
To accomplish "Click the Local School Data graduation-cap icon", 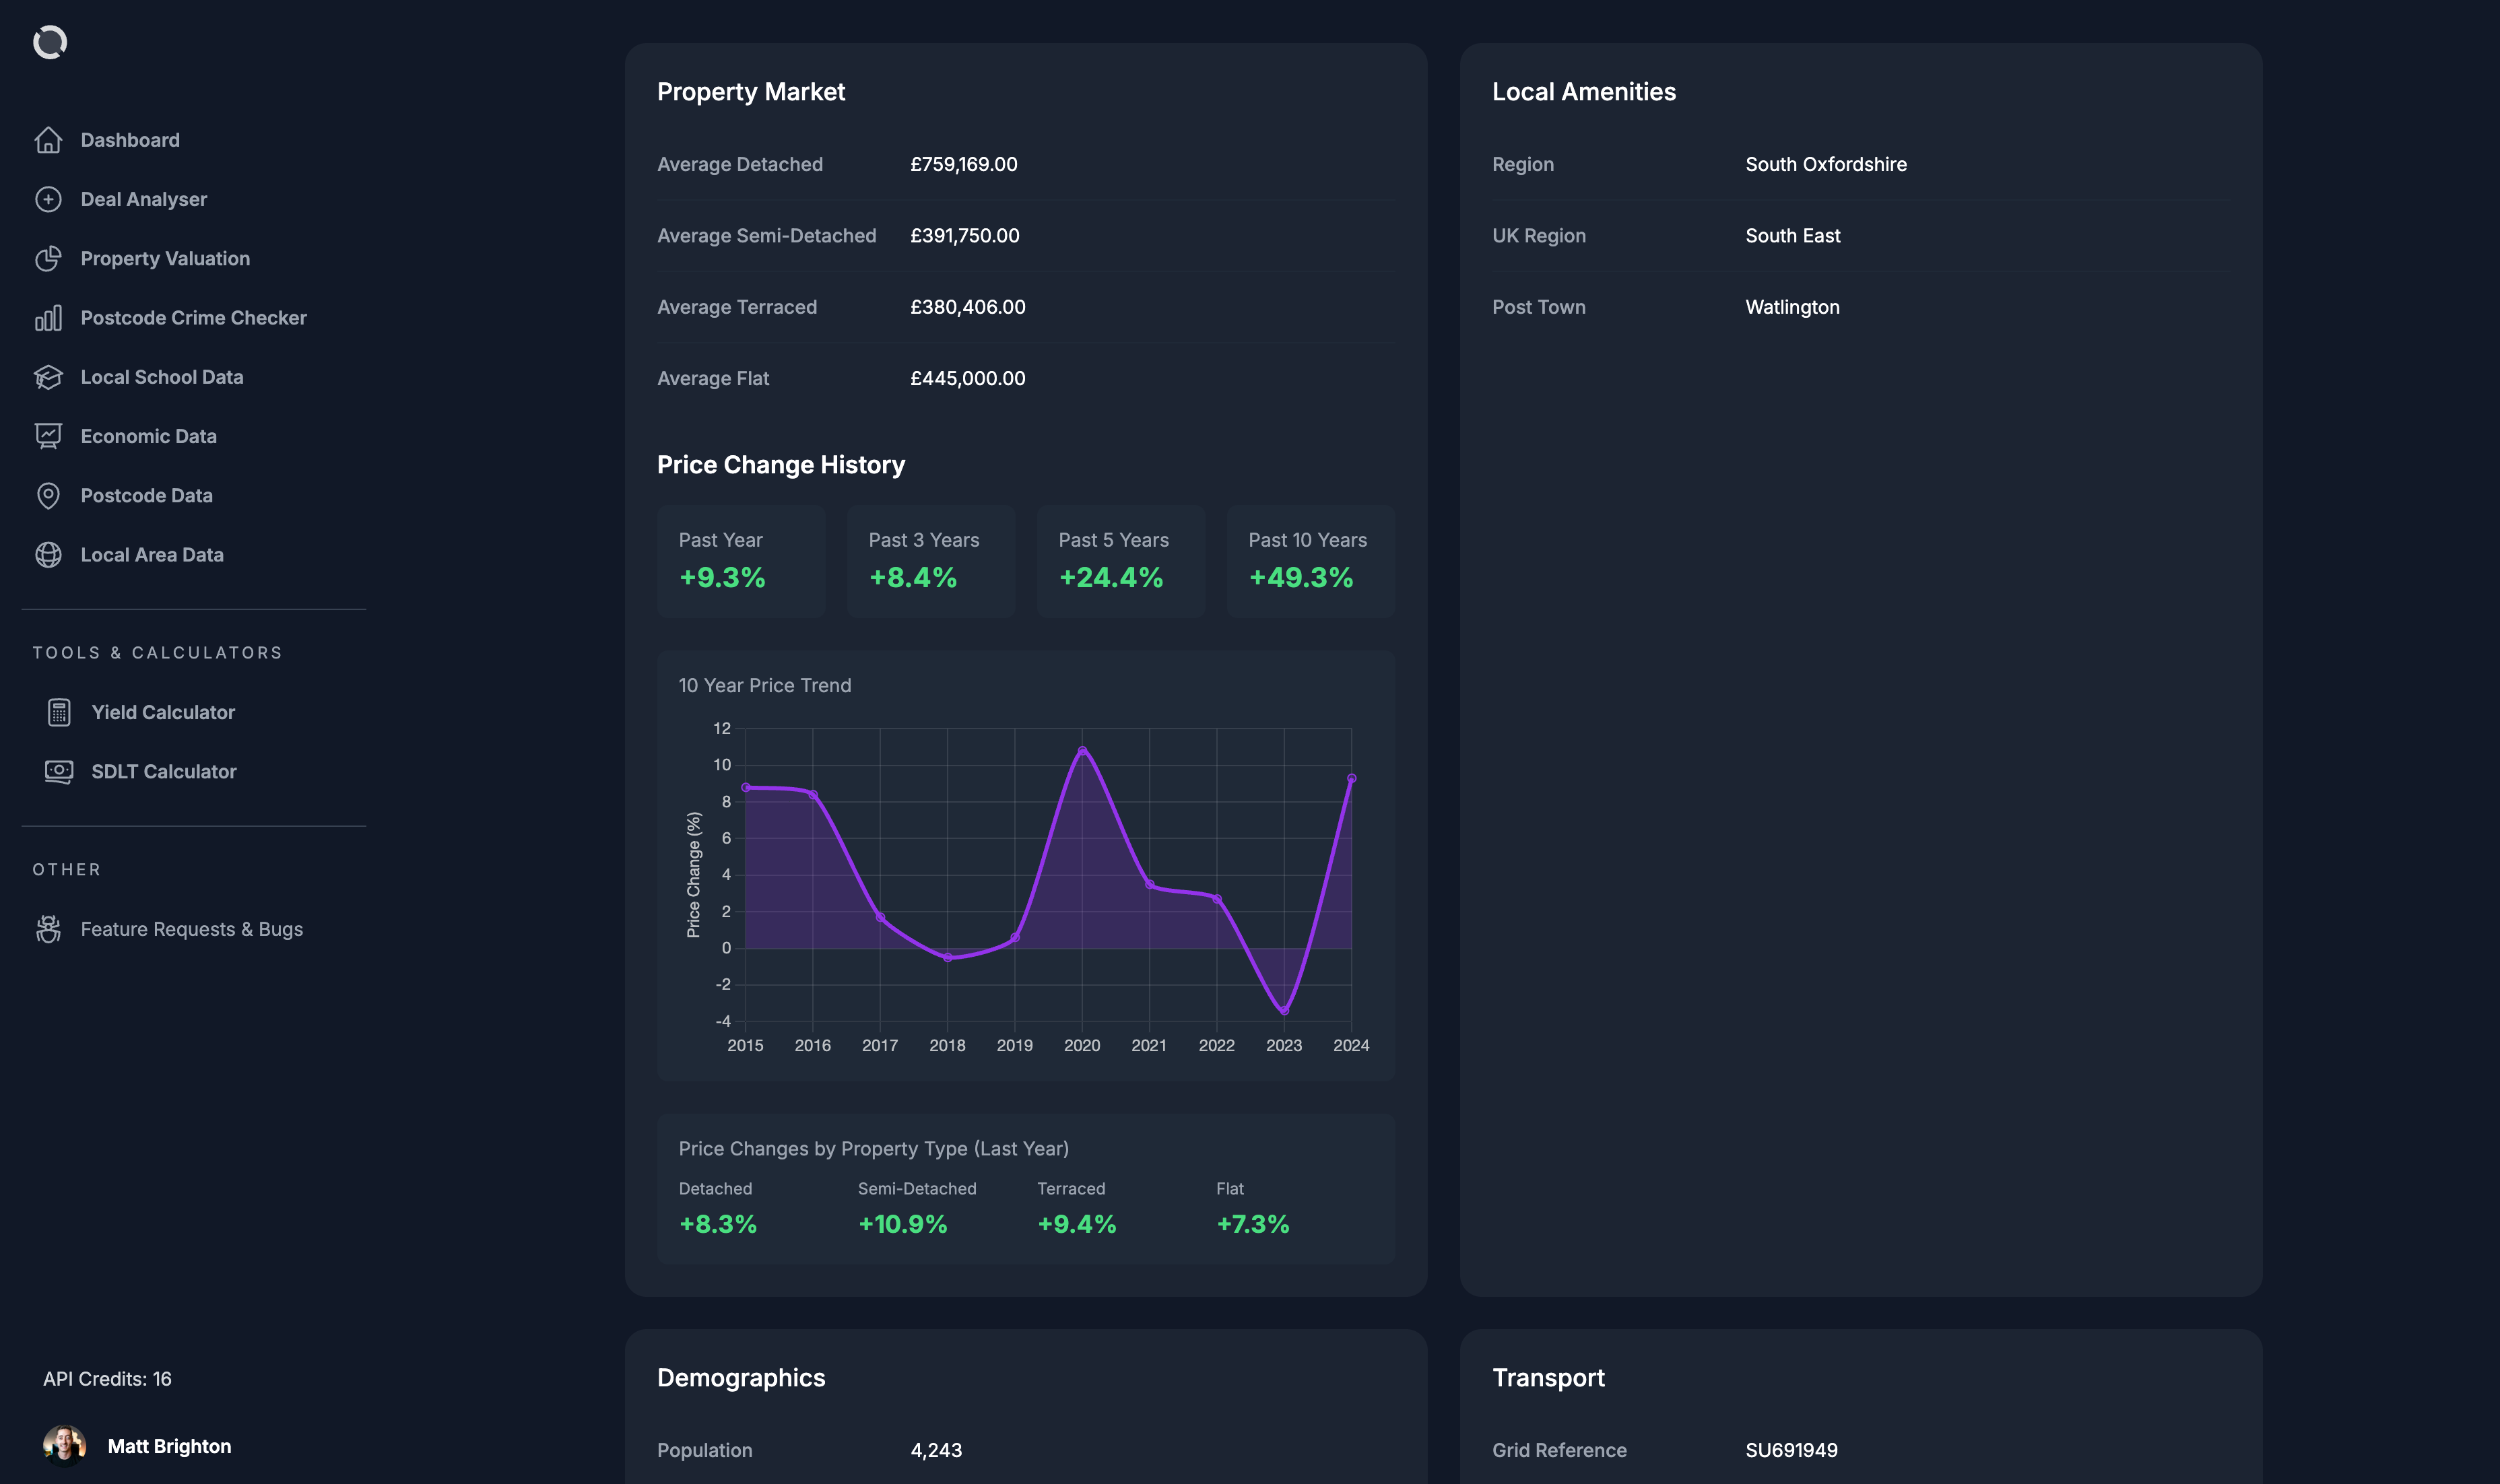I will pyautogui.click(x=48, y=377).
